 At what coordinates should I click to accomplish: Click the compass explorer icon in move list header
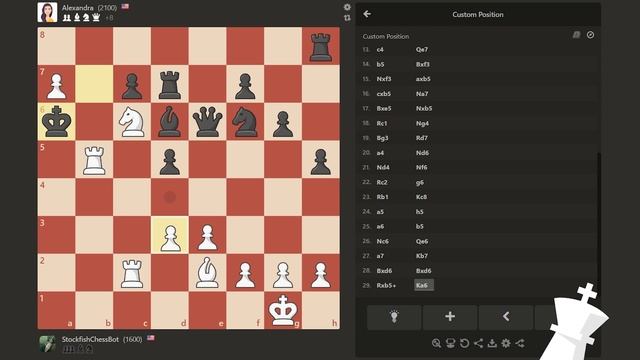point(590,35)
